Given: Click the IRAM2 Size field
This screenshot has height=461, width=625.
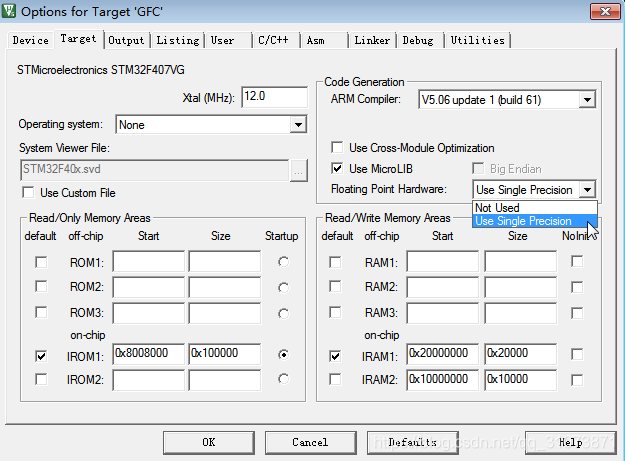Looking at the screenshot, I should [x=521, y=380].
